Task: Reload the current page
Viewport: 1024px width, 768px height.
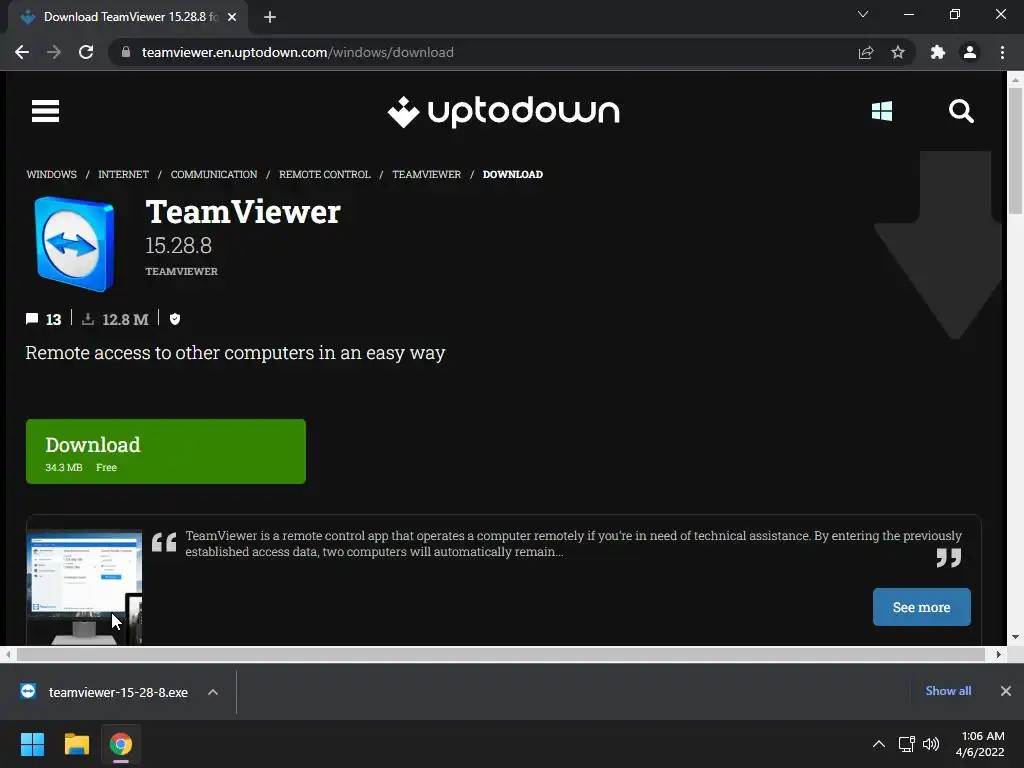Action: click(86, 52)
